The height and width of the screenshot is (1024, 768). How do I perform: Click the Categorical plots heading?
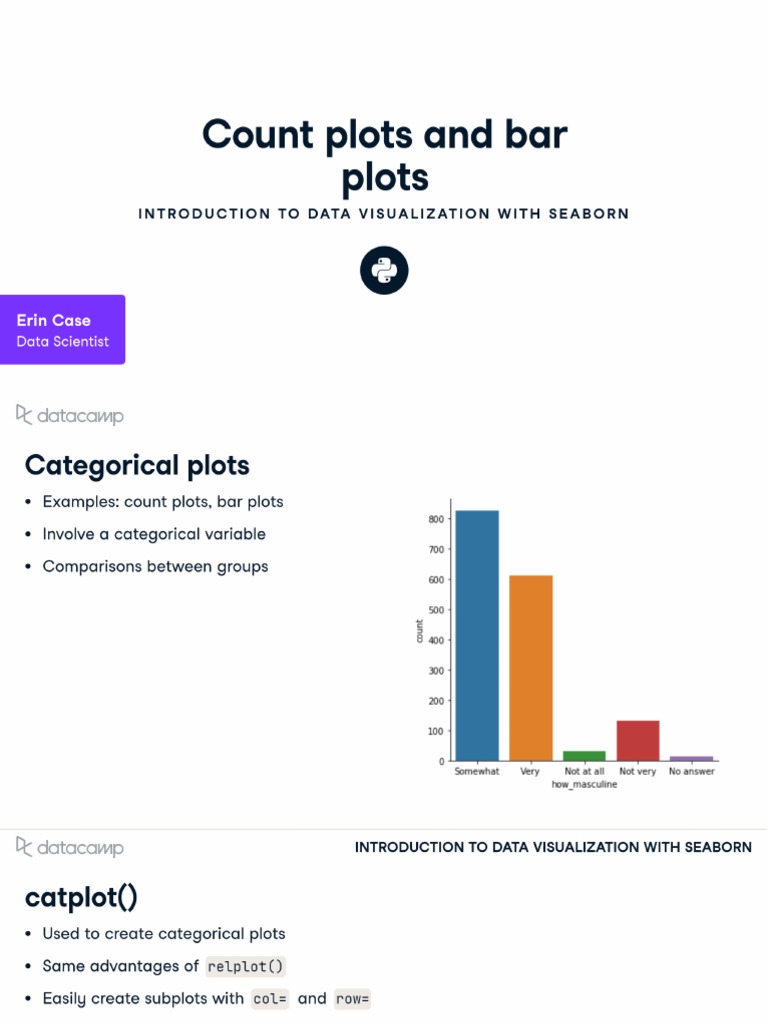coord(137,465)
